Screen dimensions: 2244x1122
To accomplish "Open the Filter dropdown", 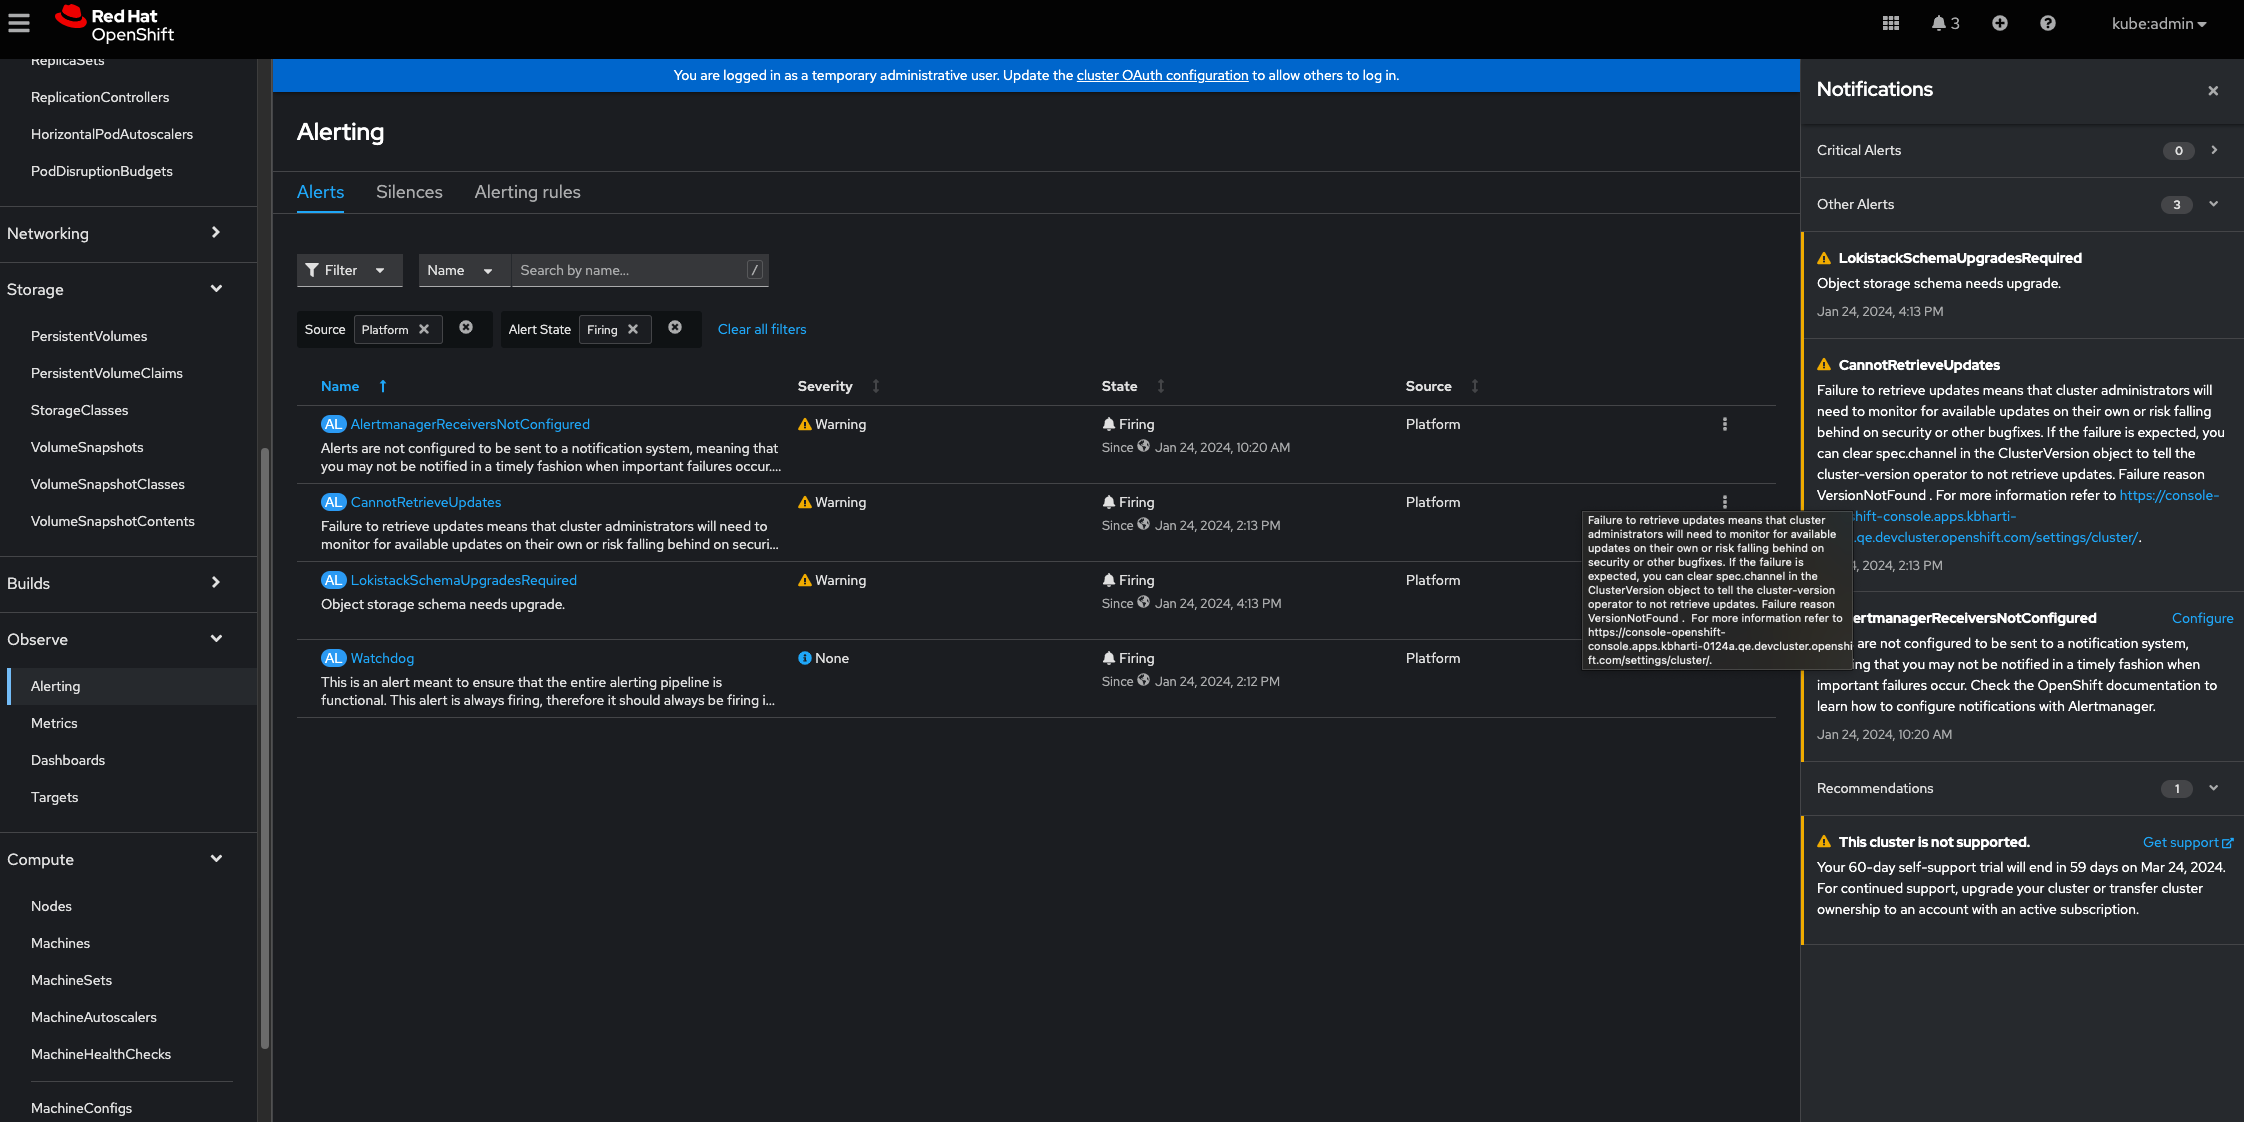I will tap(348, 270).
